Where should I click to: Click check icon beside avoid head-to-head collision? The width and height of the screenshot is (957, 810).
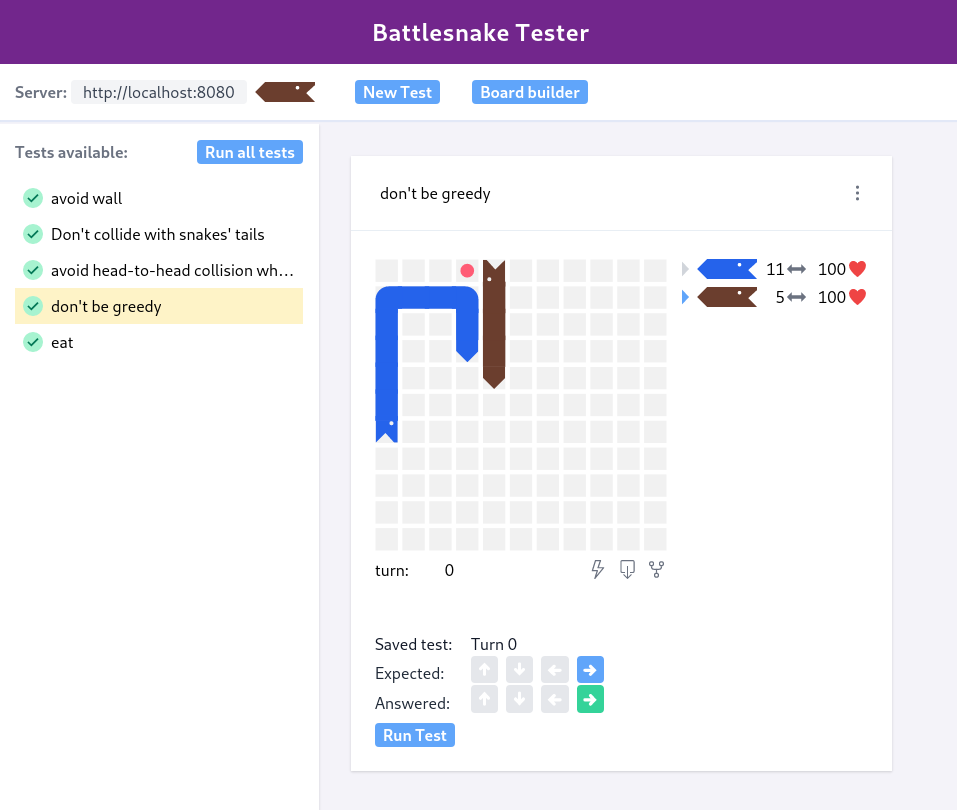33,270
